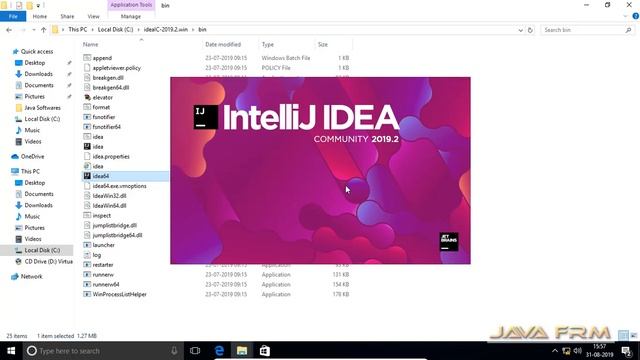The height and width of the screenshot is (360, 640).
Task: Click ideaIC-2019.2.win in the address path
Action: [166, 30]
